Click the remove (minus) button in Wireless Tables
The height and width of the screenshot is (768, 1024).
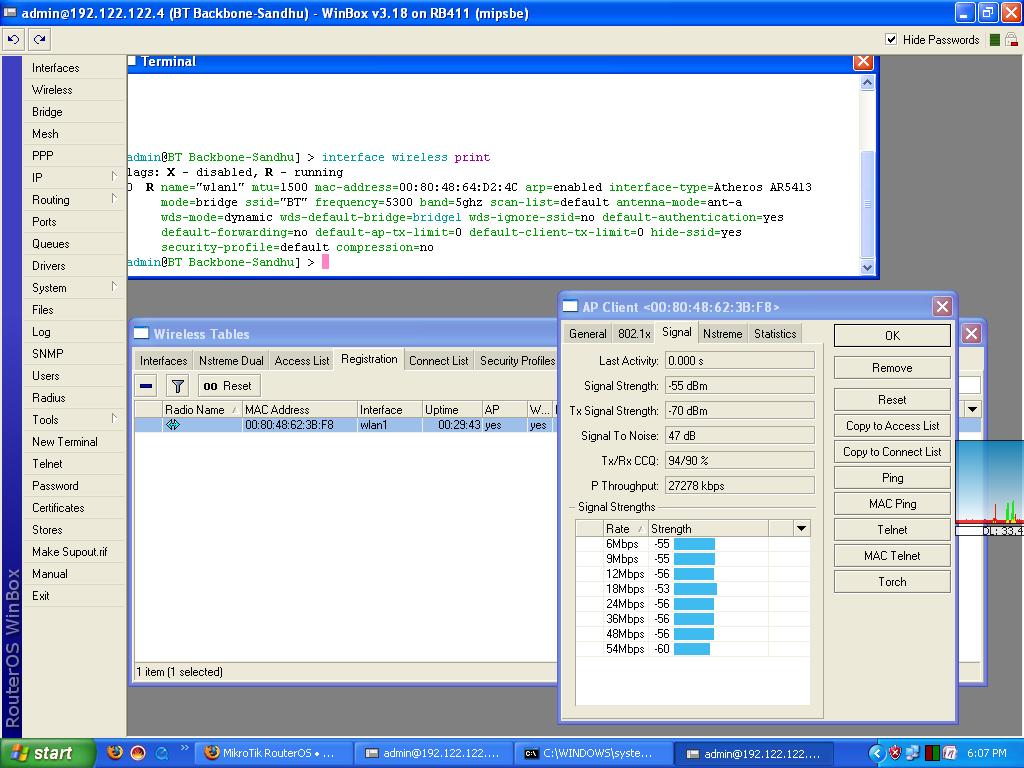[x=146, y=386]
